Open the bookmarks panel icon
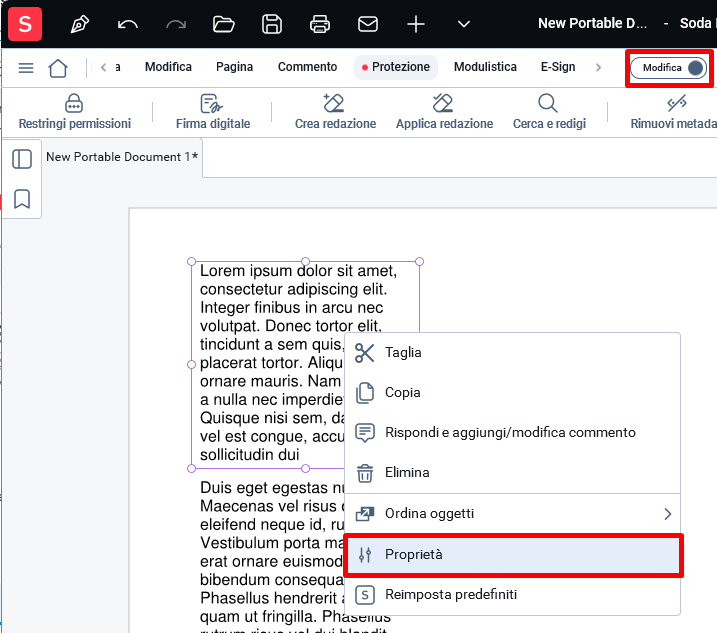Image resolution: width=717 pixels, height=633 pixels. [22, 199]
